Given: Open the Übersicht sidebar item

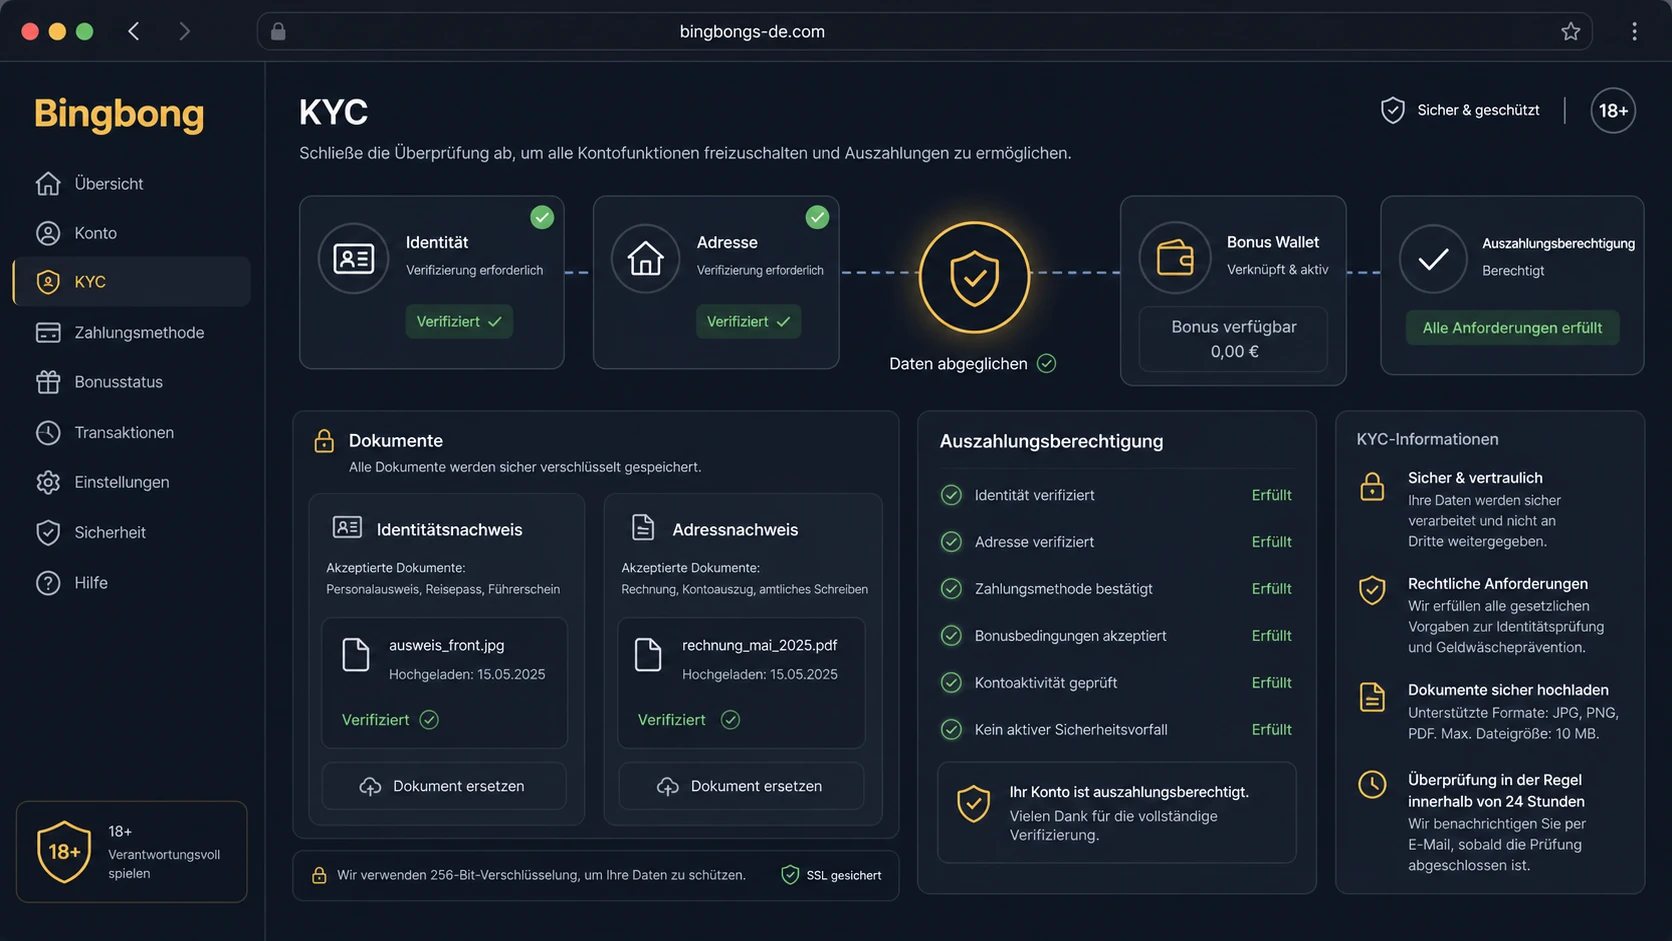Looking at the screenshot, I should [x=132, y=184].
